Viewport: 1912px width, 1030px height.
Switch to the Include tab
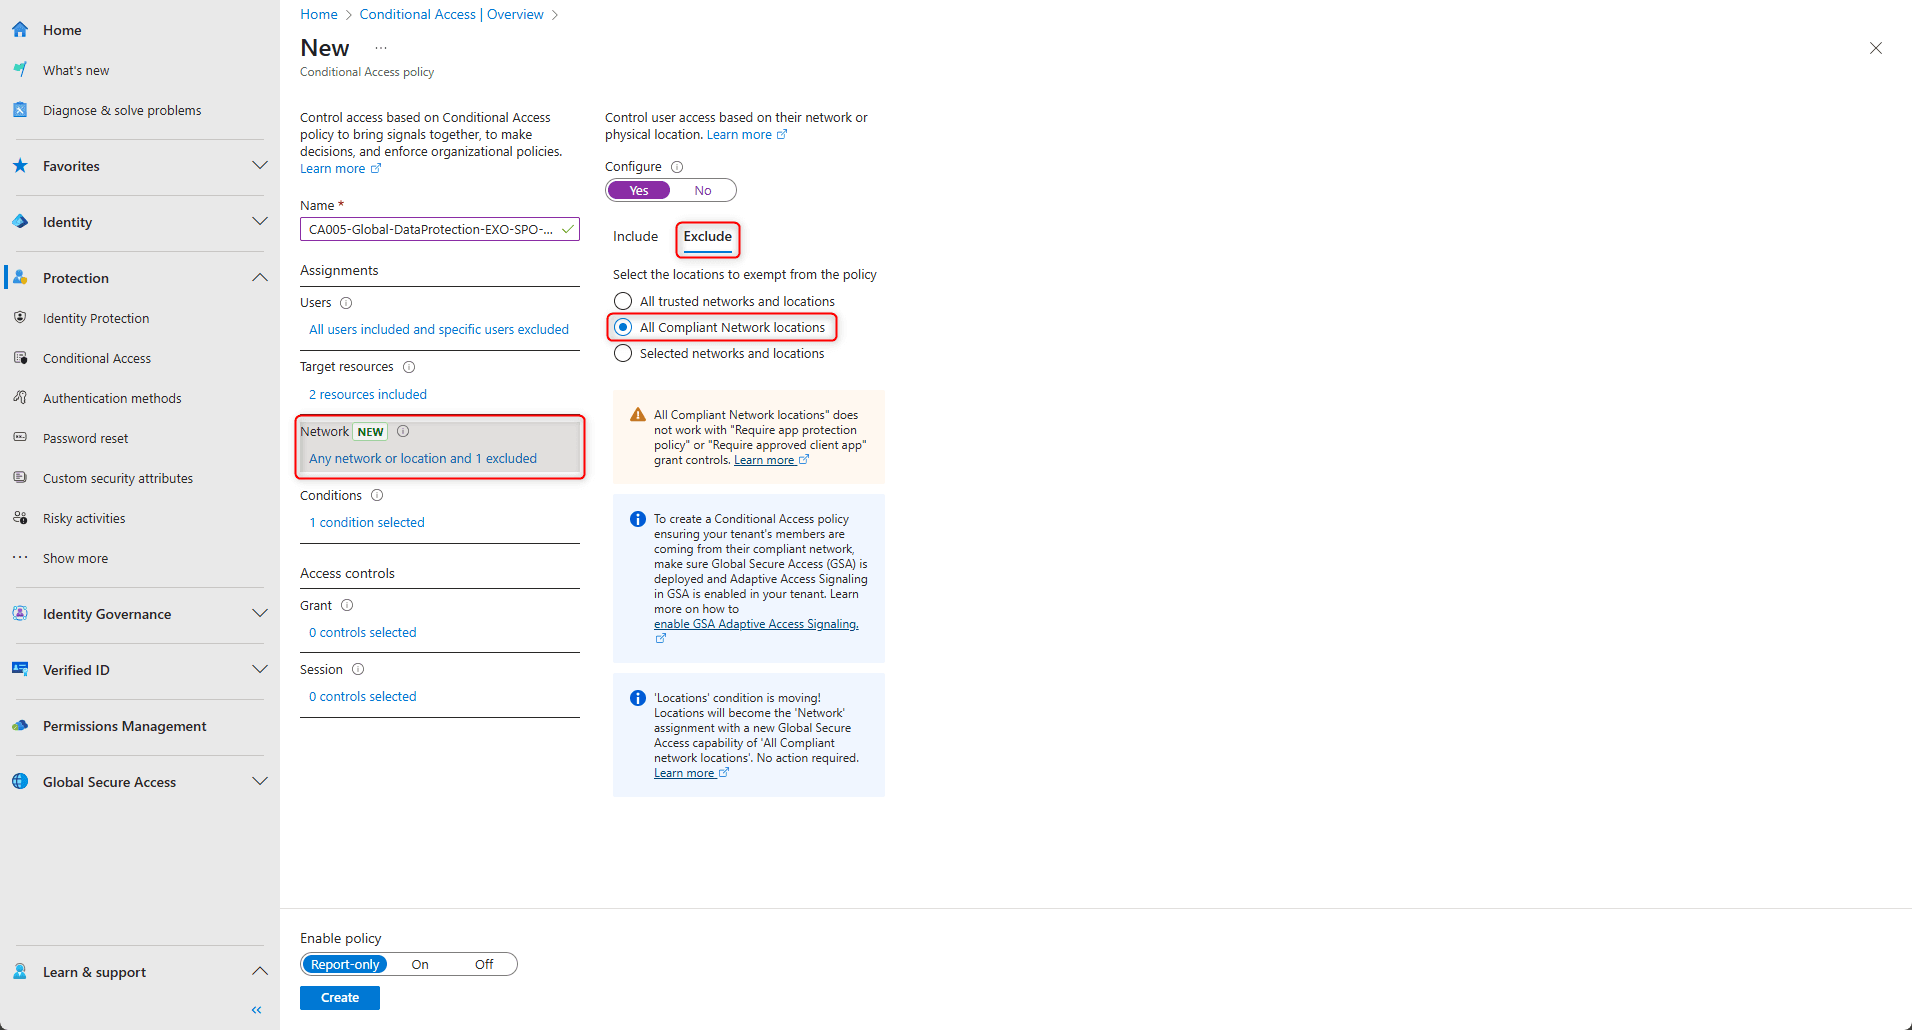coord(636,237)
